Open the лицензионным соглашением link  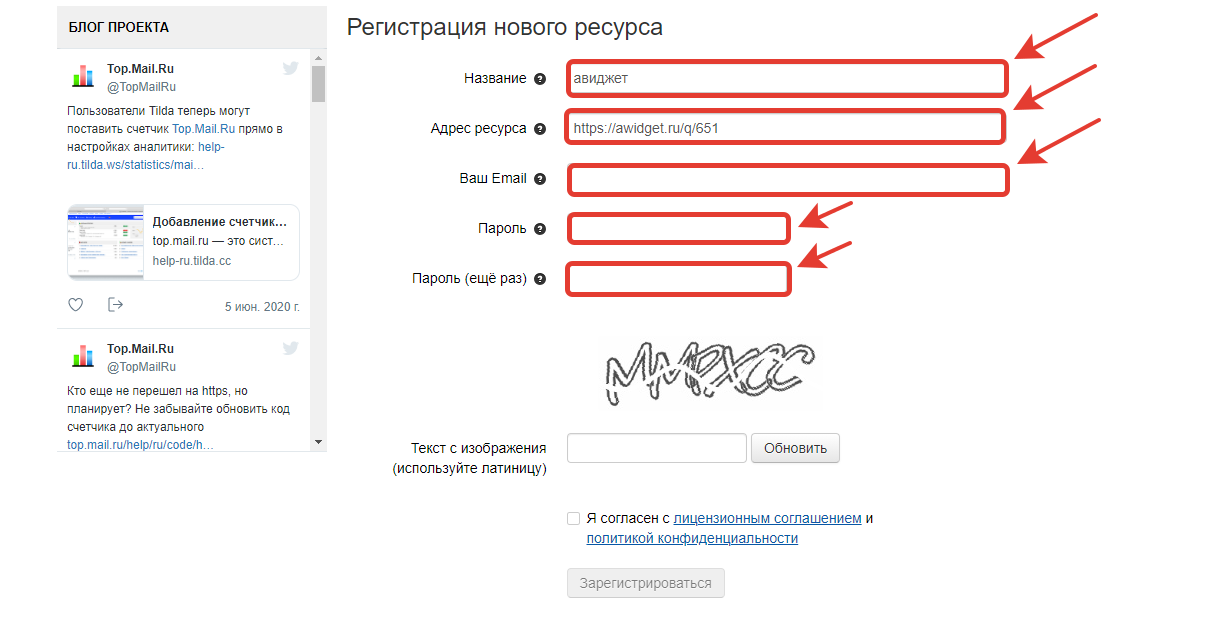767,518
